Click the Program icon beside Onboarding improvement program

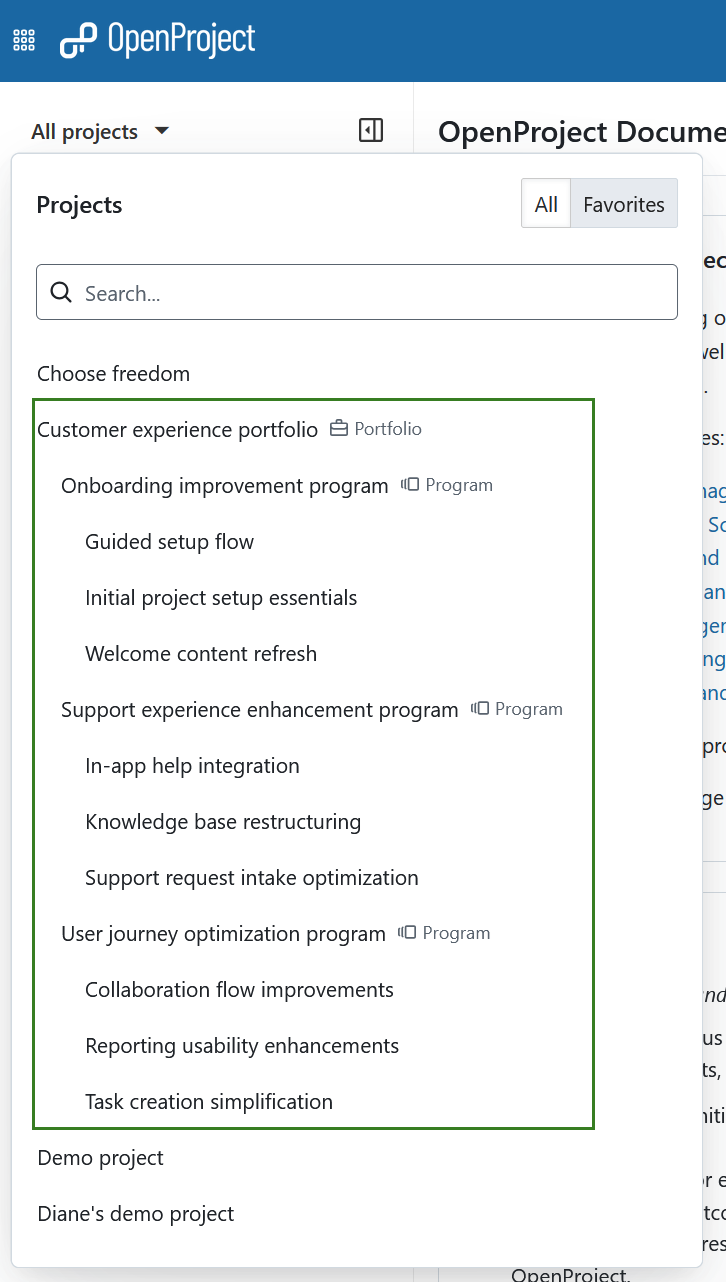[x=409, y=484]
